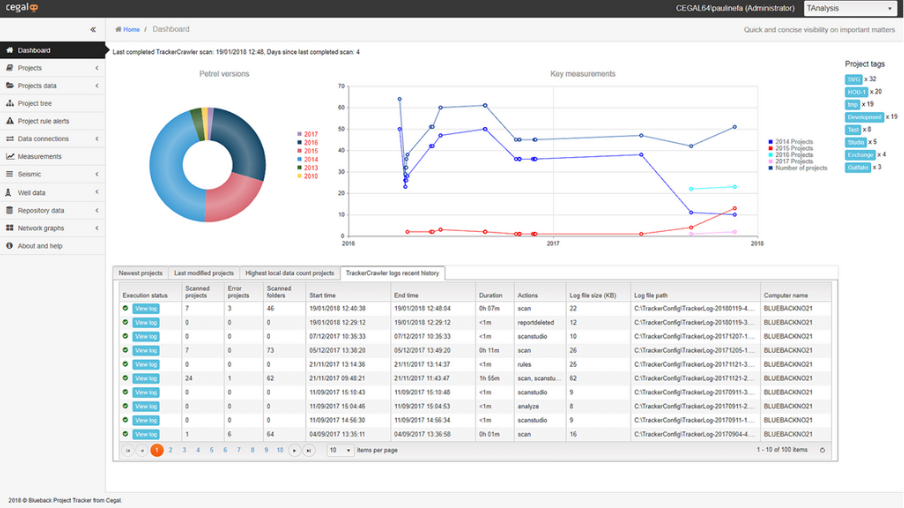Image resolution: width=904 pixels, height=508 pixels.
Task: Open the TAnalysis dropdown in header
Action: click(x=850, y=8)
